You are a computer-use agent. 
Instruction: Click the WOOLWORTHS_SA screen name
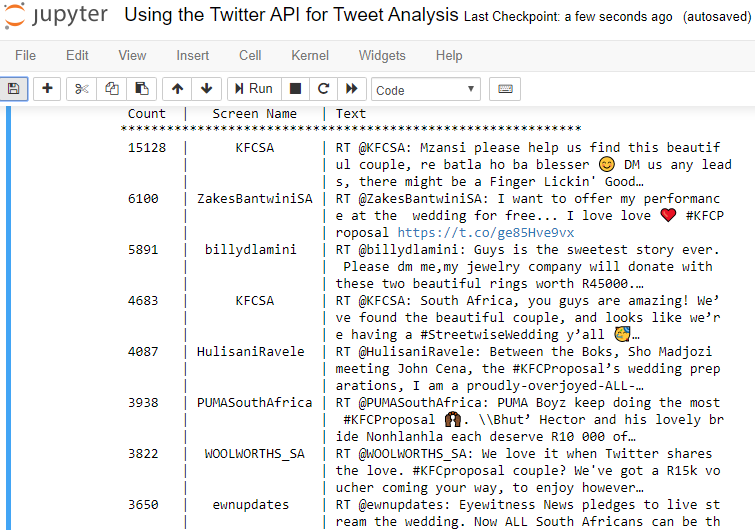click(x=255, y=454)
